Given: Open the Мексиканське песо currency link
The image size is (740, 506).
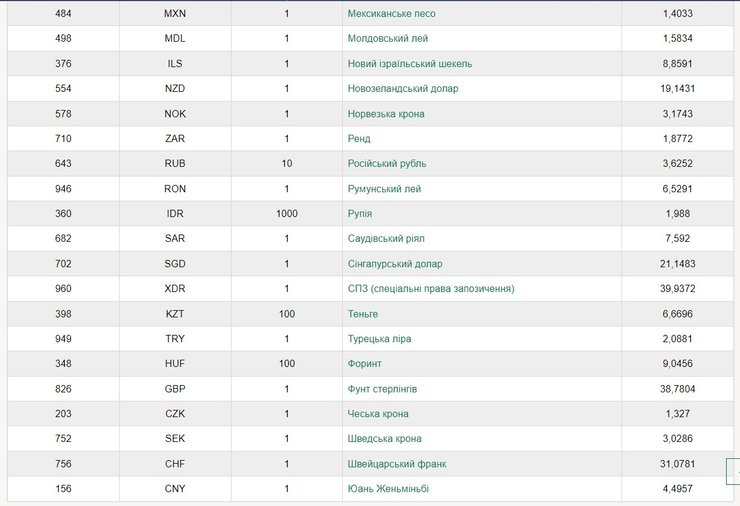Looking at the screenshot, I should coord(391,14).
